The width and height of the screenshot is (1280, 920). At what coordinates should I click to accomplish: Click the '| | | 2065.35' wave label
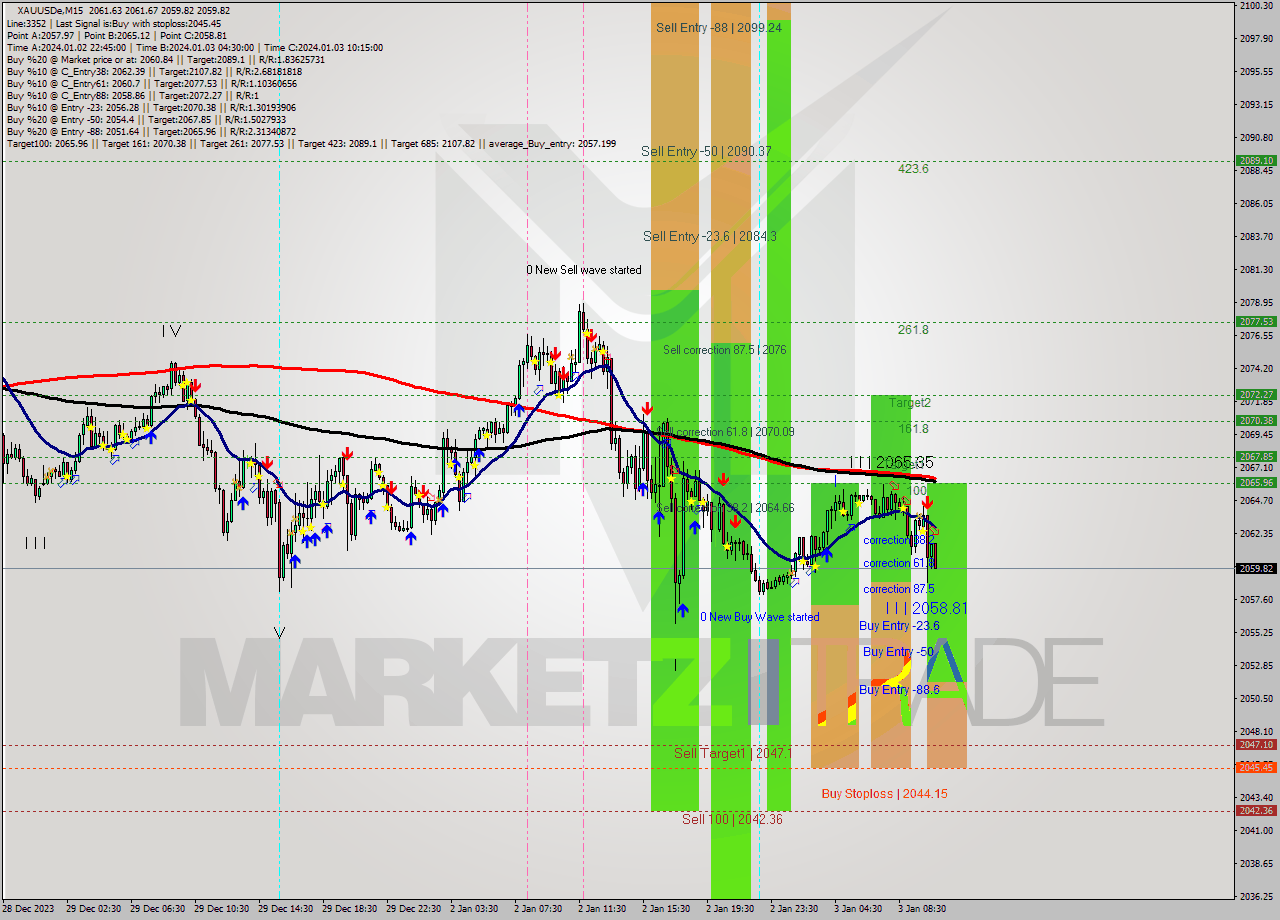point(891,463)
